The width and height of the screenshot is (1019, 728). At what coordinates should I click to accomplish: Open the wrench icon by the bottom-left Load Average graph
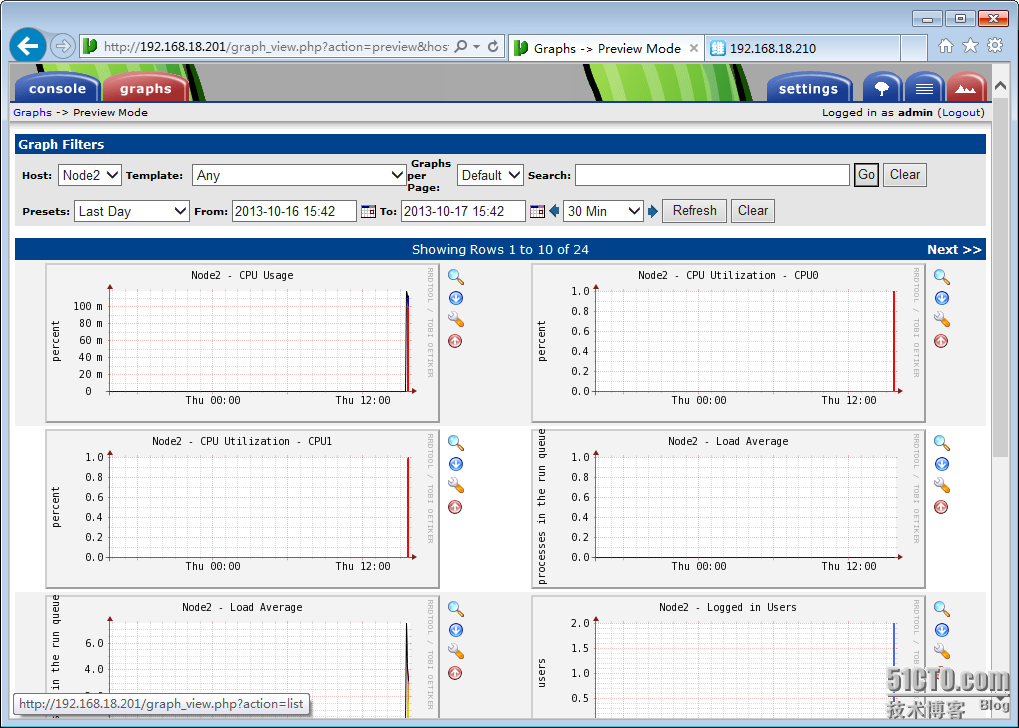[456, 651]
